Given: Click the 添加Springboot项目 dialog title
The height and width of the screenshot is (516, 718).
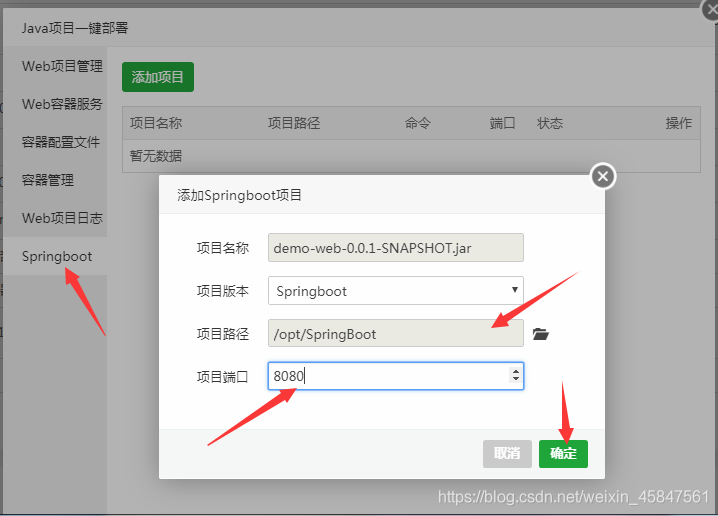Looking at the screenshot, I should [239, 196].
